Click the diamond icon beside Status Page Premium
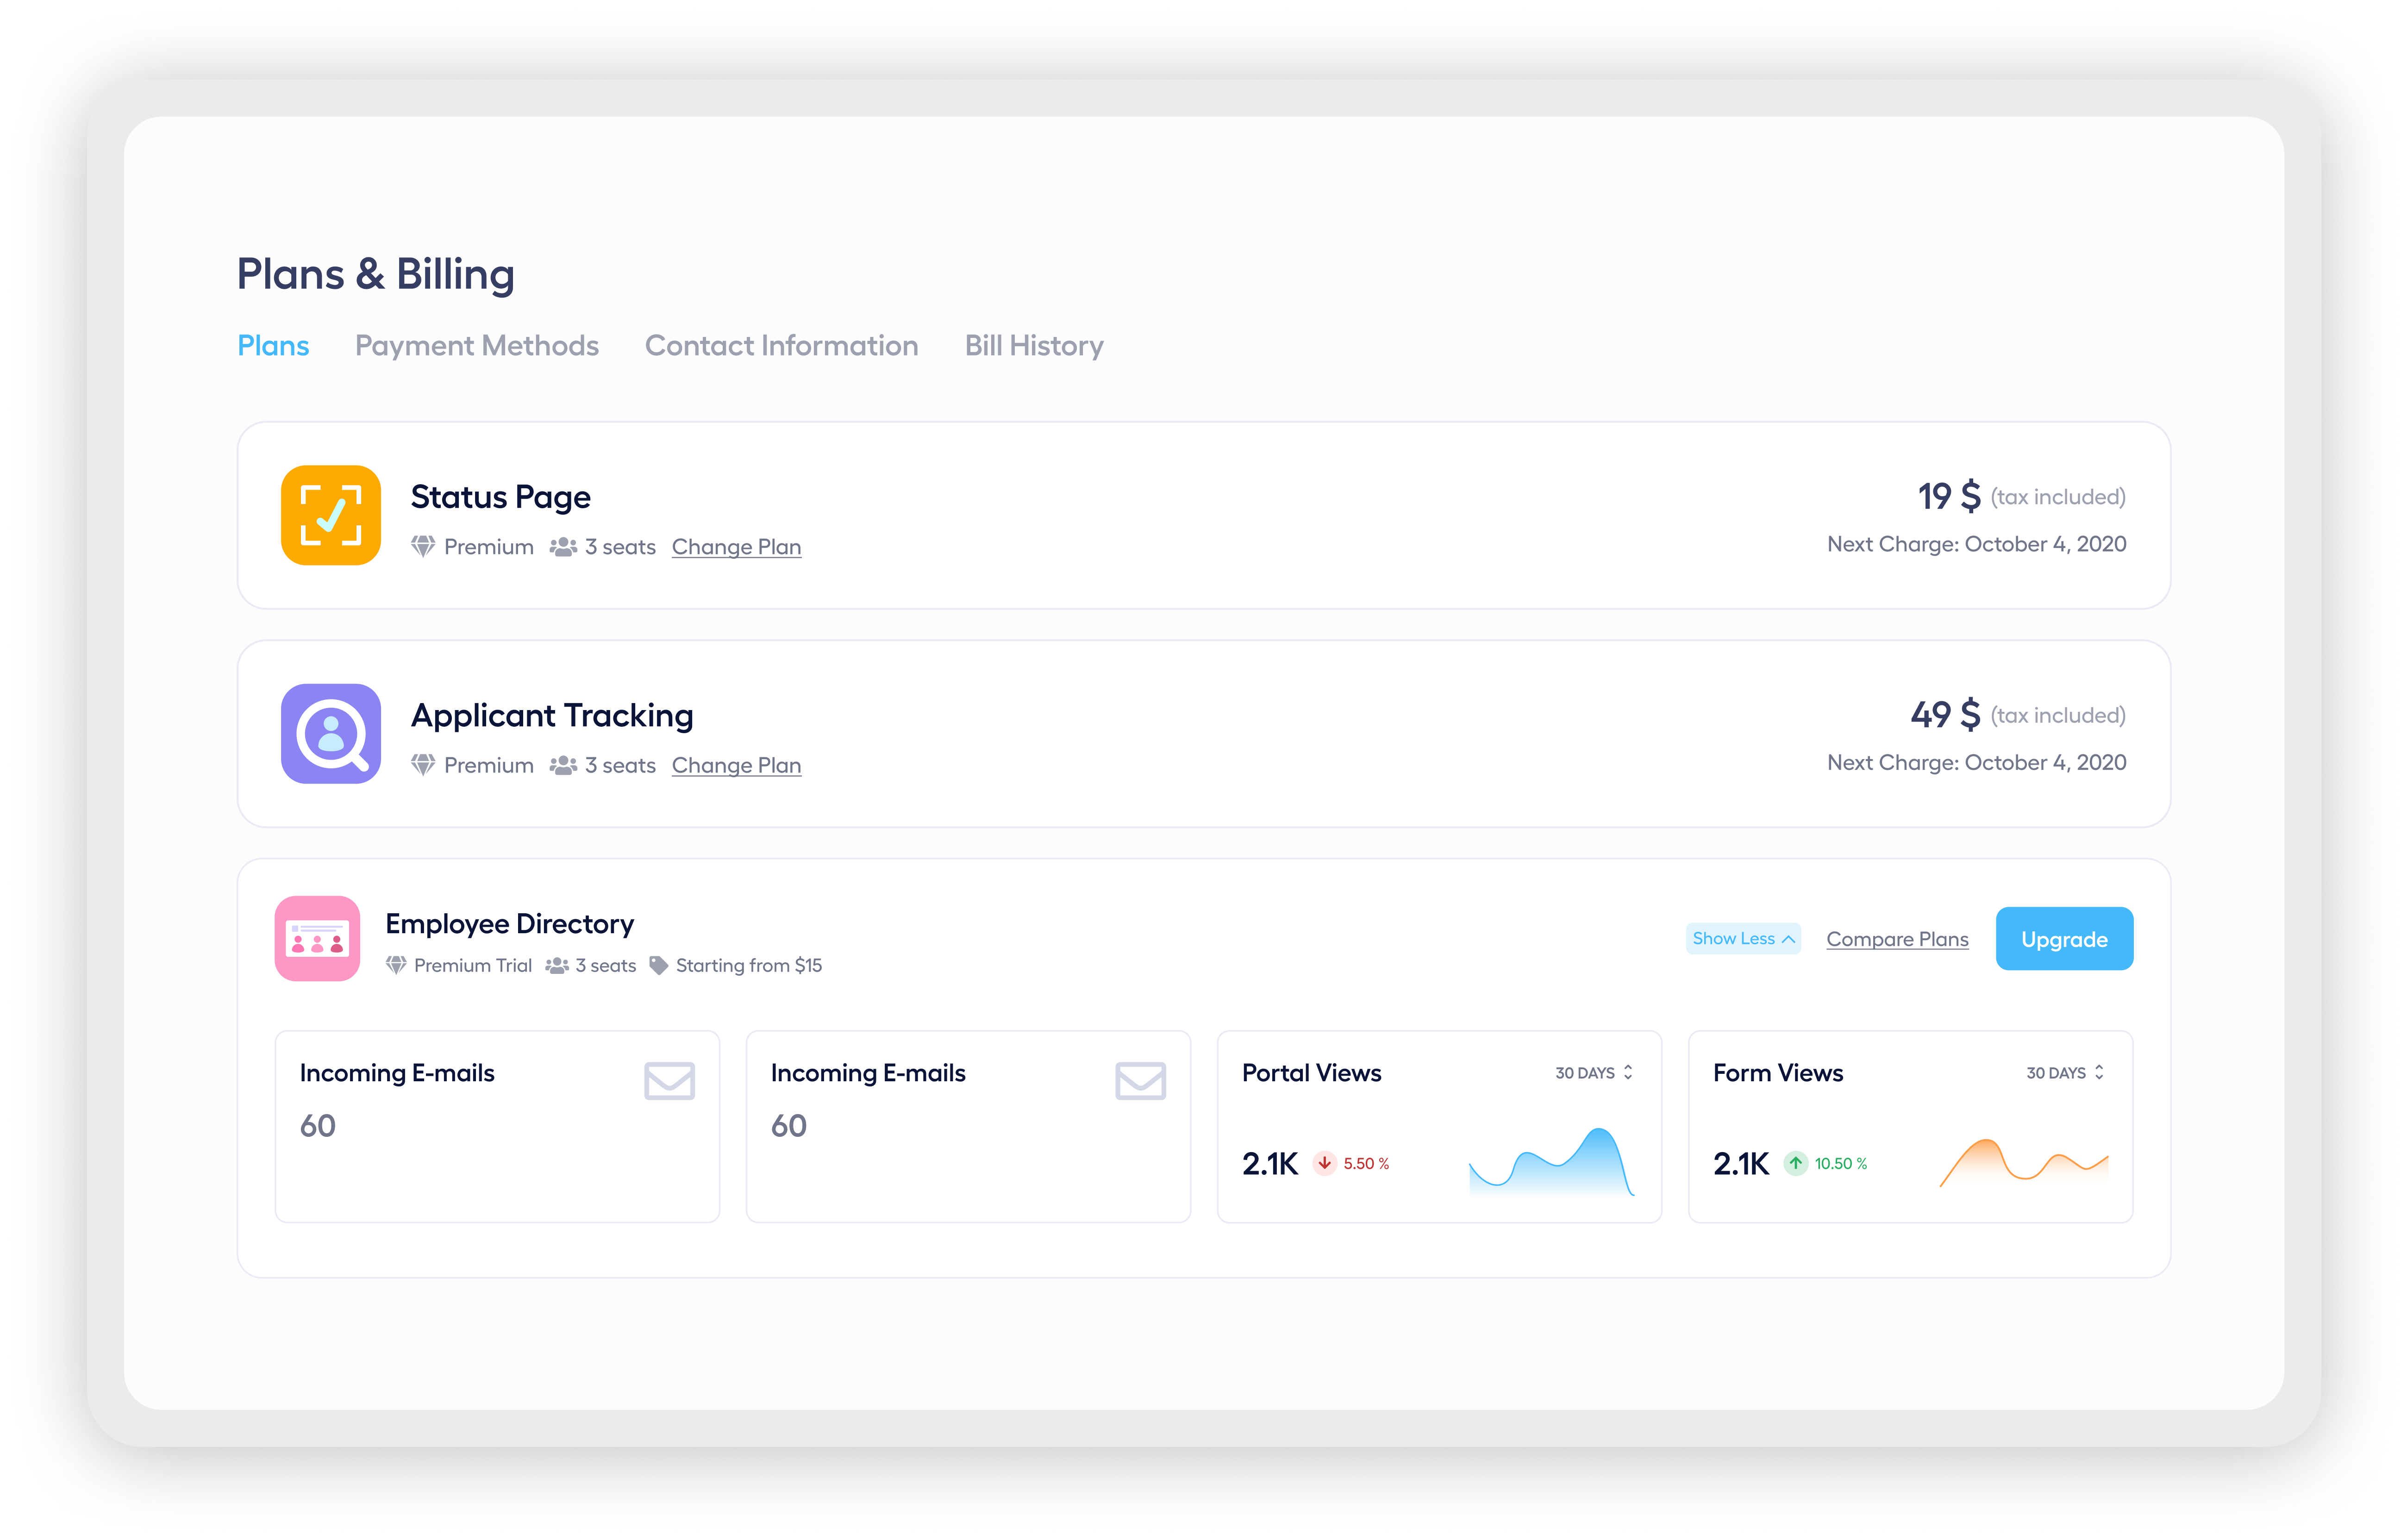 point(423,547)
